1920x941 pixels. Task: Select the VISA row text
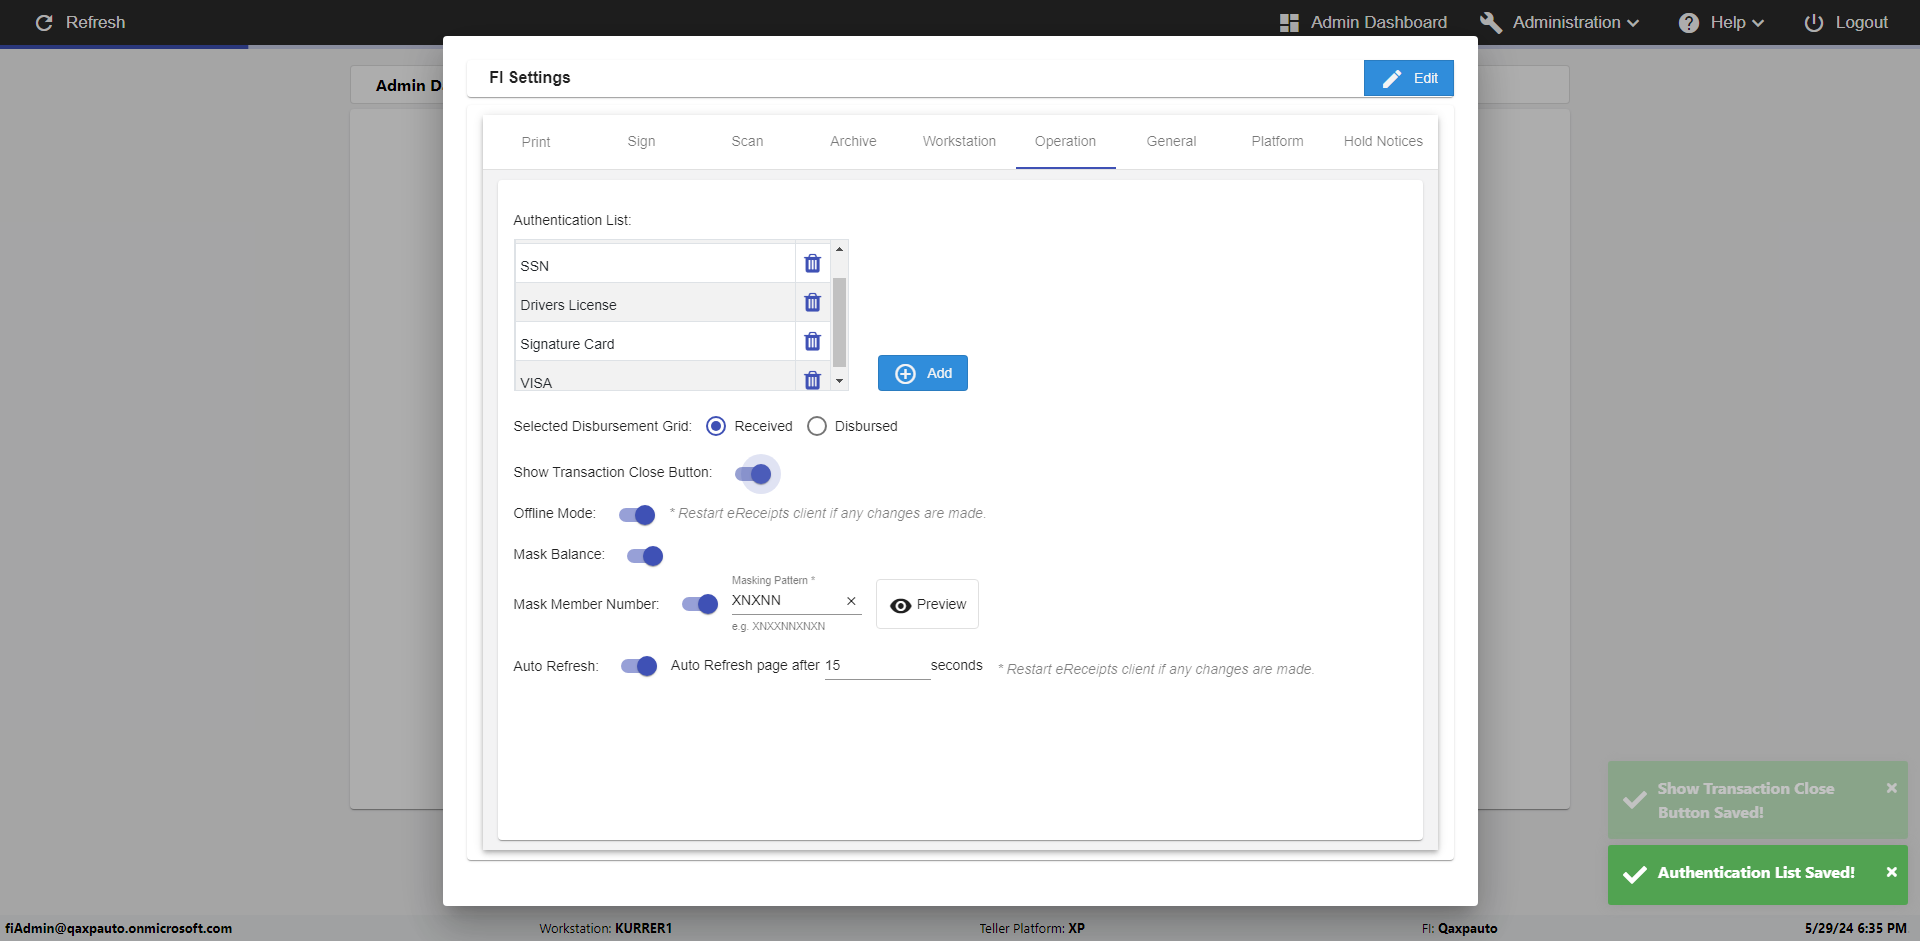(x=536, y=383)
